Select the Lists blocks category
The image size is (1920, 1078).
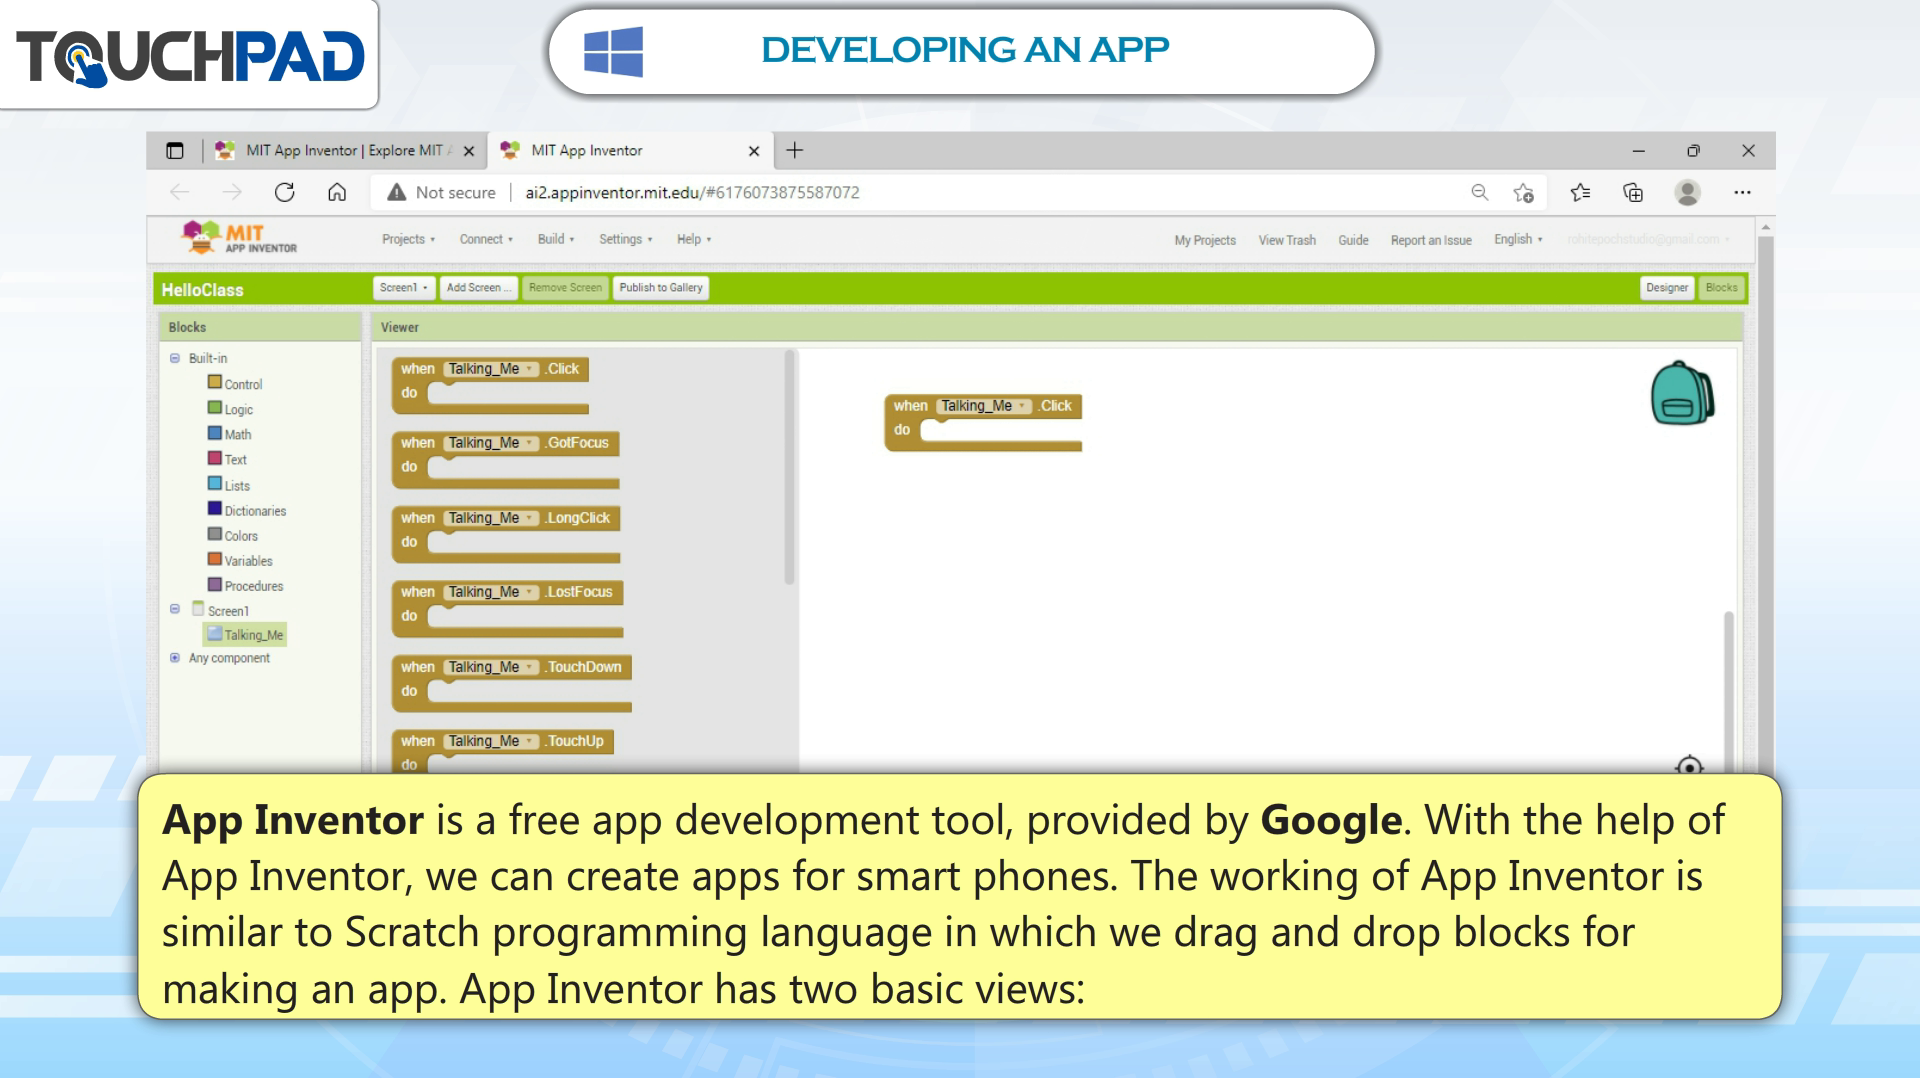point(229,485)
